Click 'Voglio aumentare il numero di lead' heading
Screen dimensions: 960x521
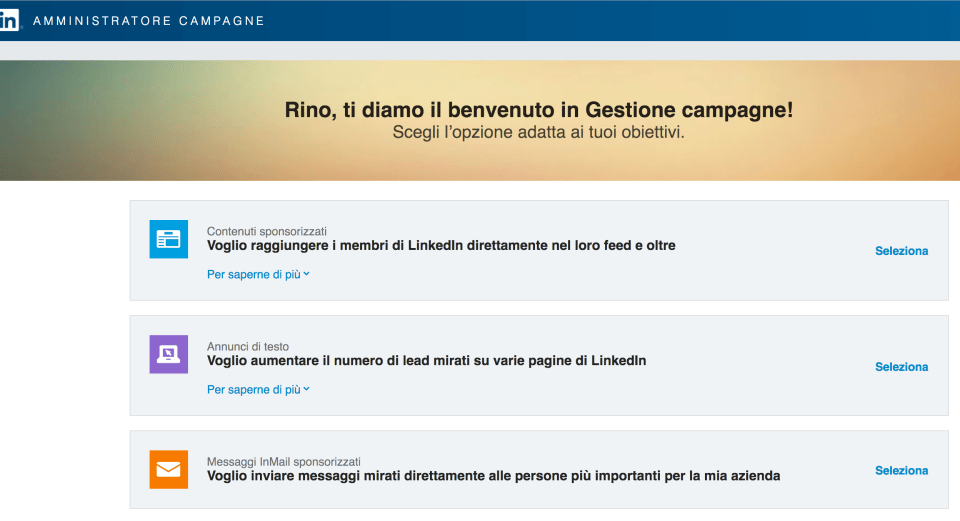426,361
